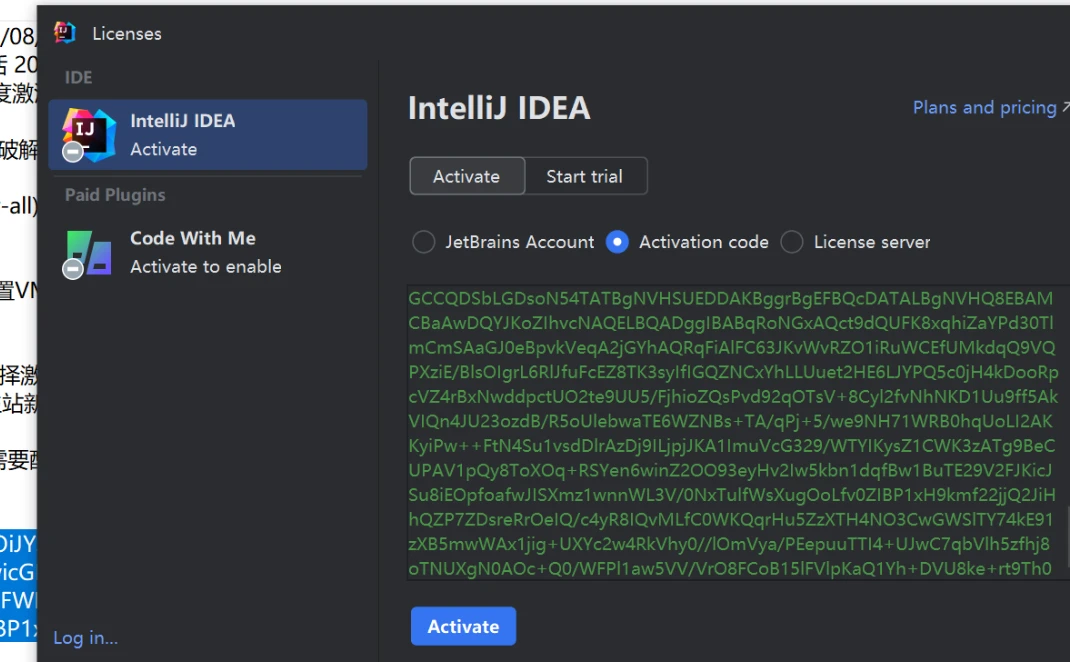Select the IntelliJ IDEA Activate list entry
The width and height of the screenshot is (1070, 662).
pyautogui.click(x=207, y=134)
